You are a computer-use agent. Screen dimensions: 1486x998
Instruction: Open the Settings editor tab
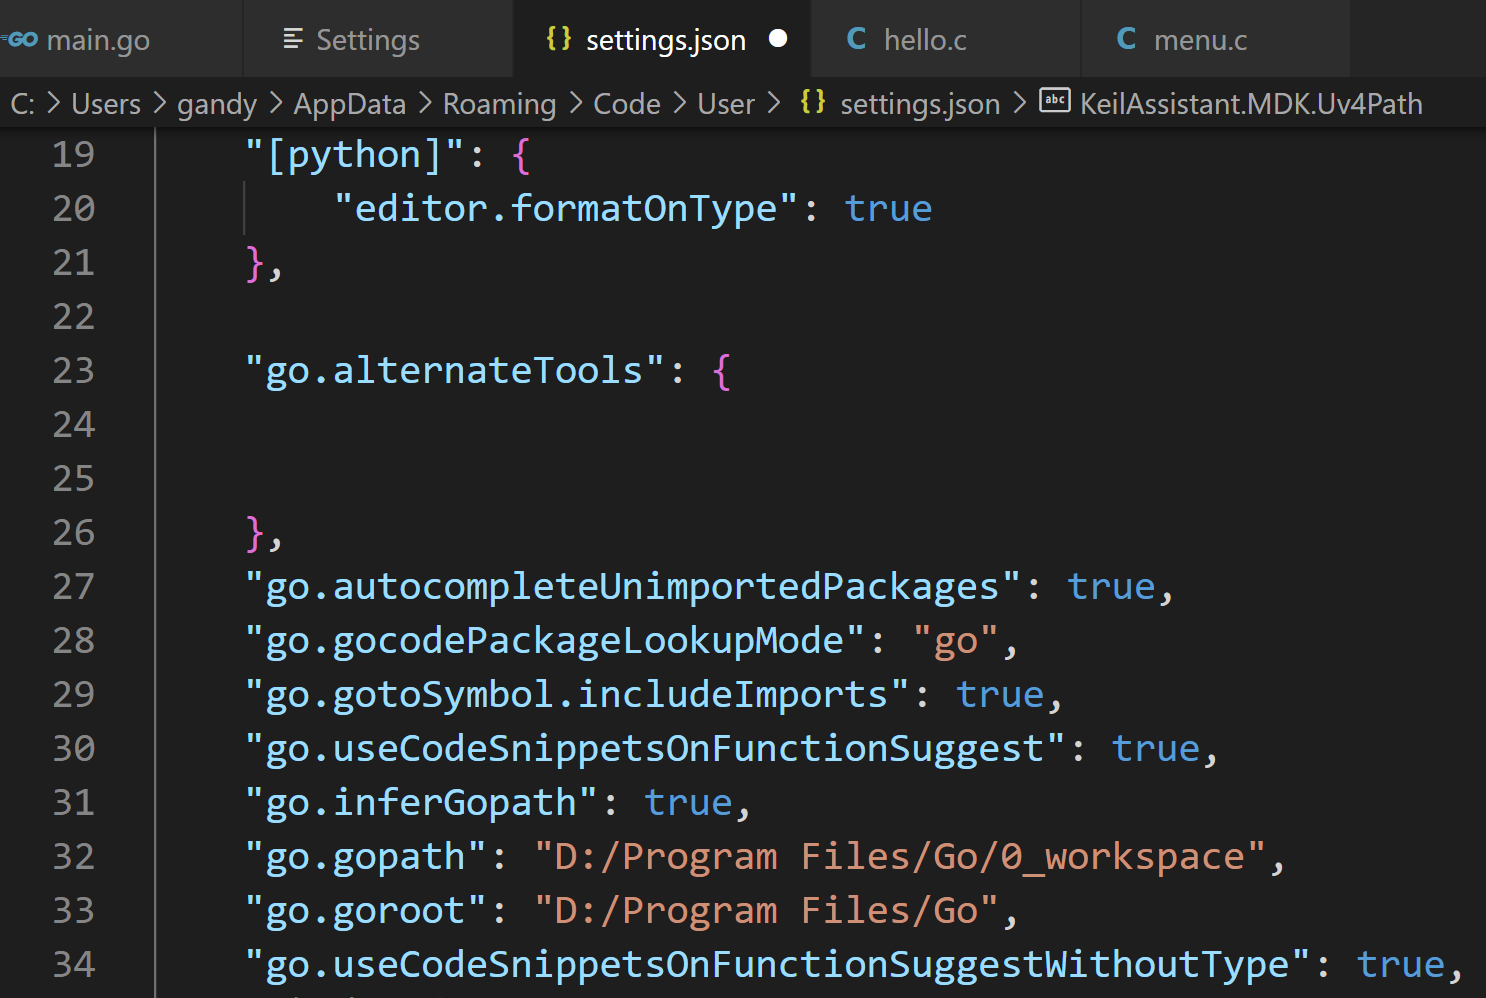367,40
